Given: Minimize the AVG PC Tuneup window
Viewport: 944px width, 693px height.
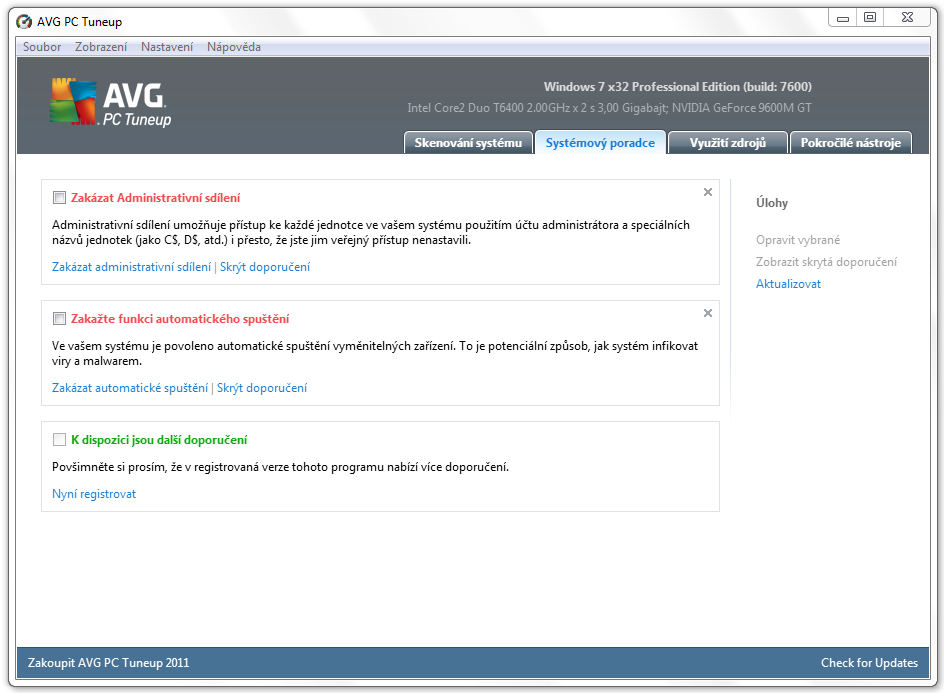Looking at the screenshot, I should click(843, 18).
